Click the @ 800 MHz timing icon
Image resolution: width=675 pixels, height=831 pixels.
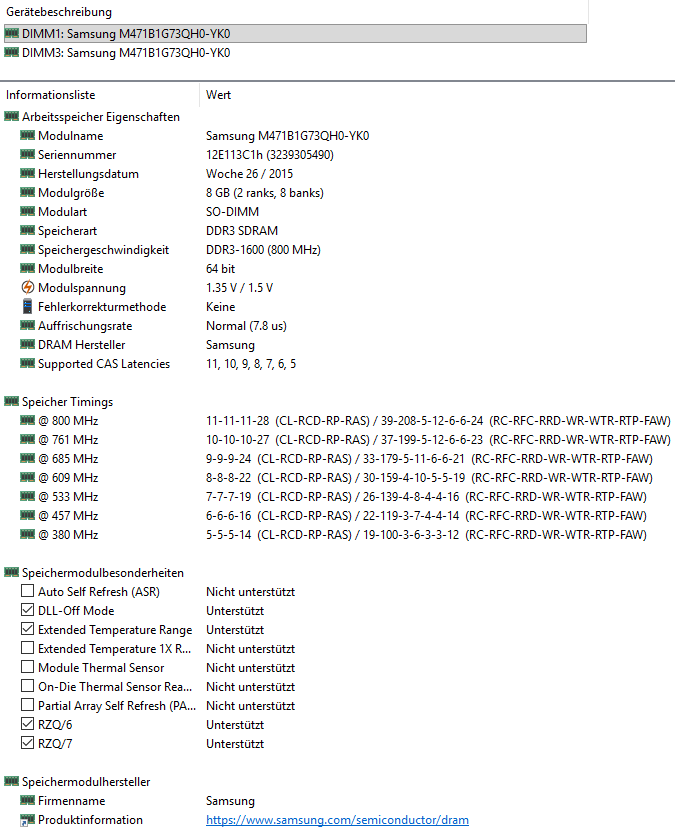pos(28,421)
